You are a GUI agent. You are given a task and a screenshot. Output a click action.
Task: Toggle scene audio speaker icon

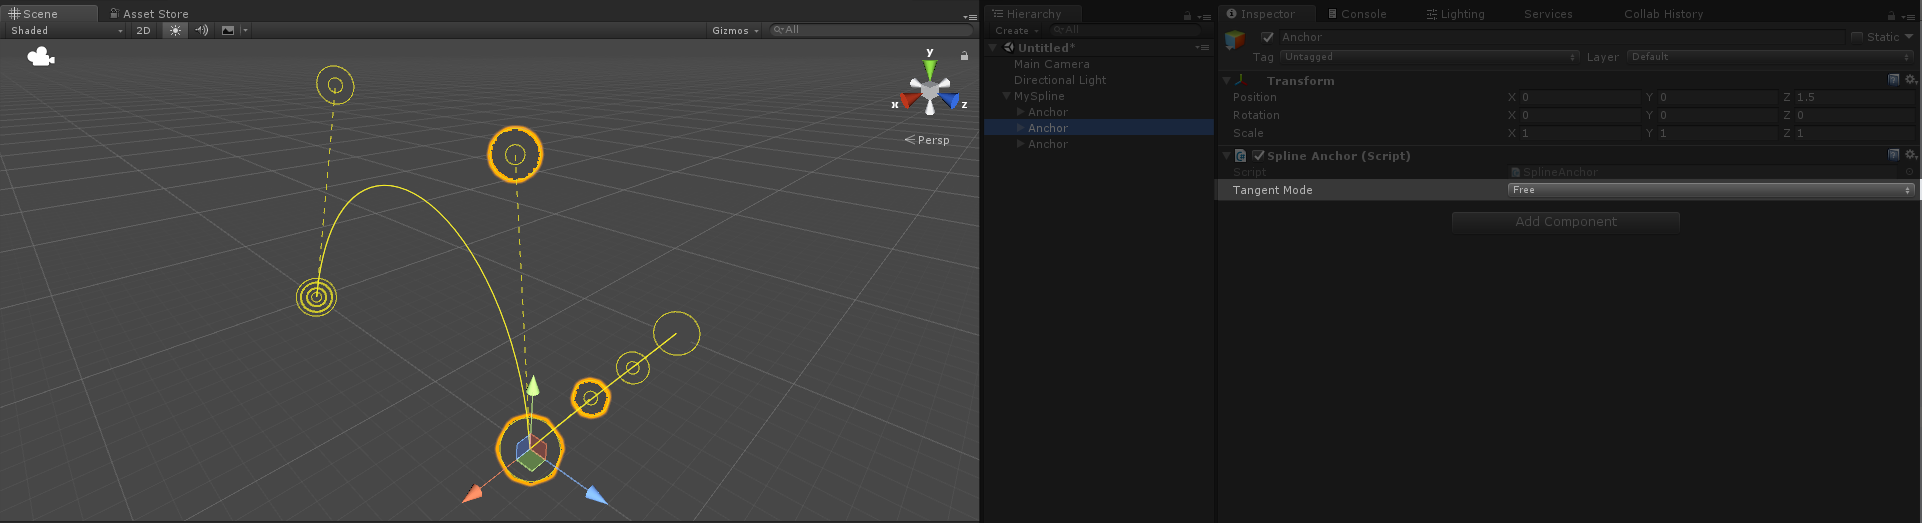202,30
